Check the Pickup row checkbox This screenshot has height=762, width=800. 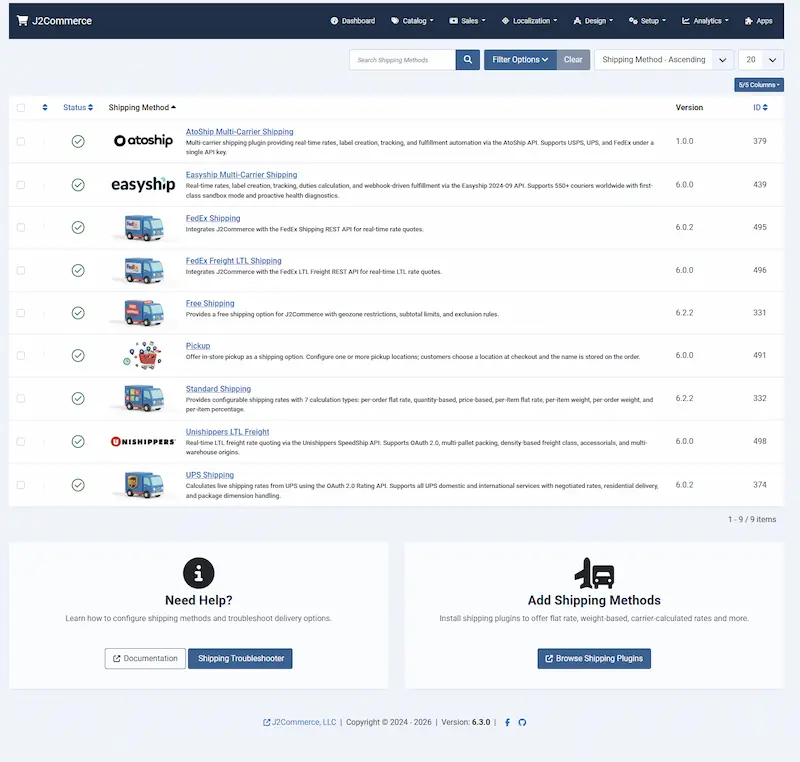(21, 355)
